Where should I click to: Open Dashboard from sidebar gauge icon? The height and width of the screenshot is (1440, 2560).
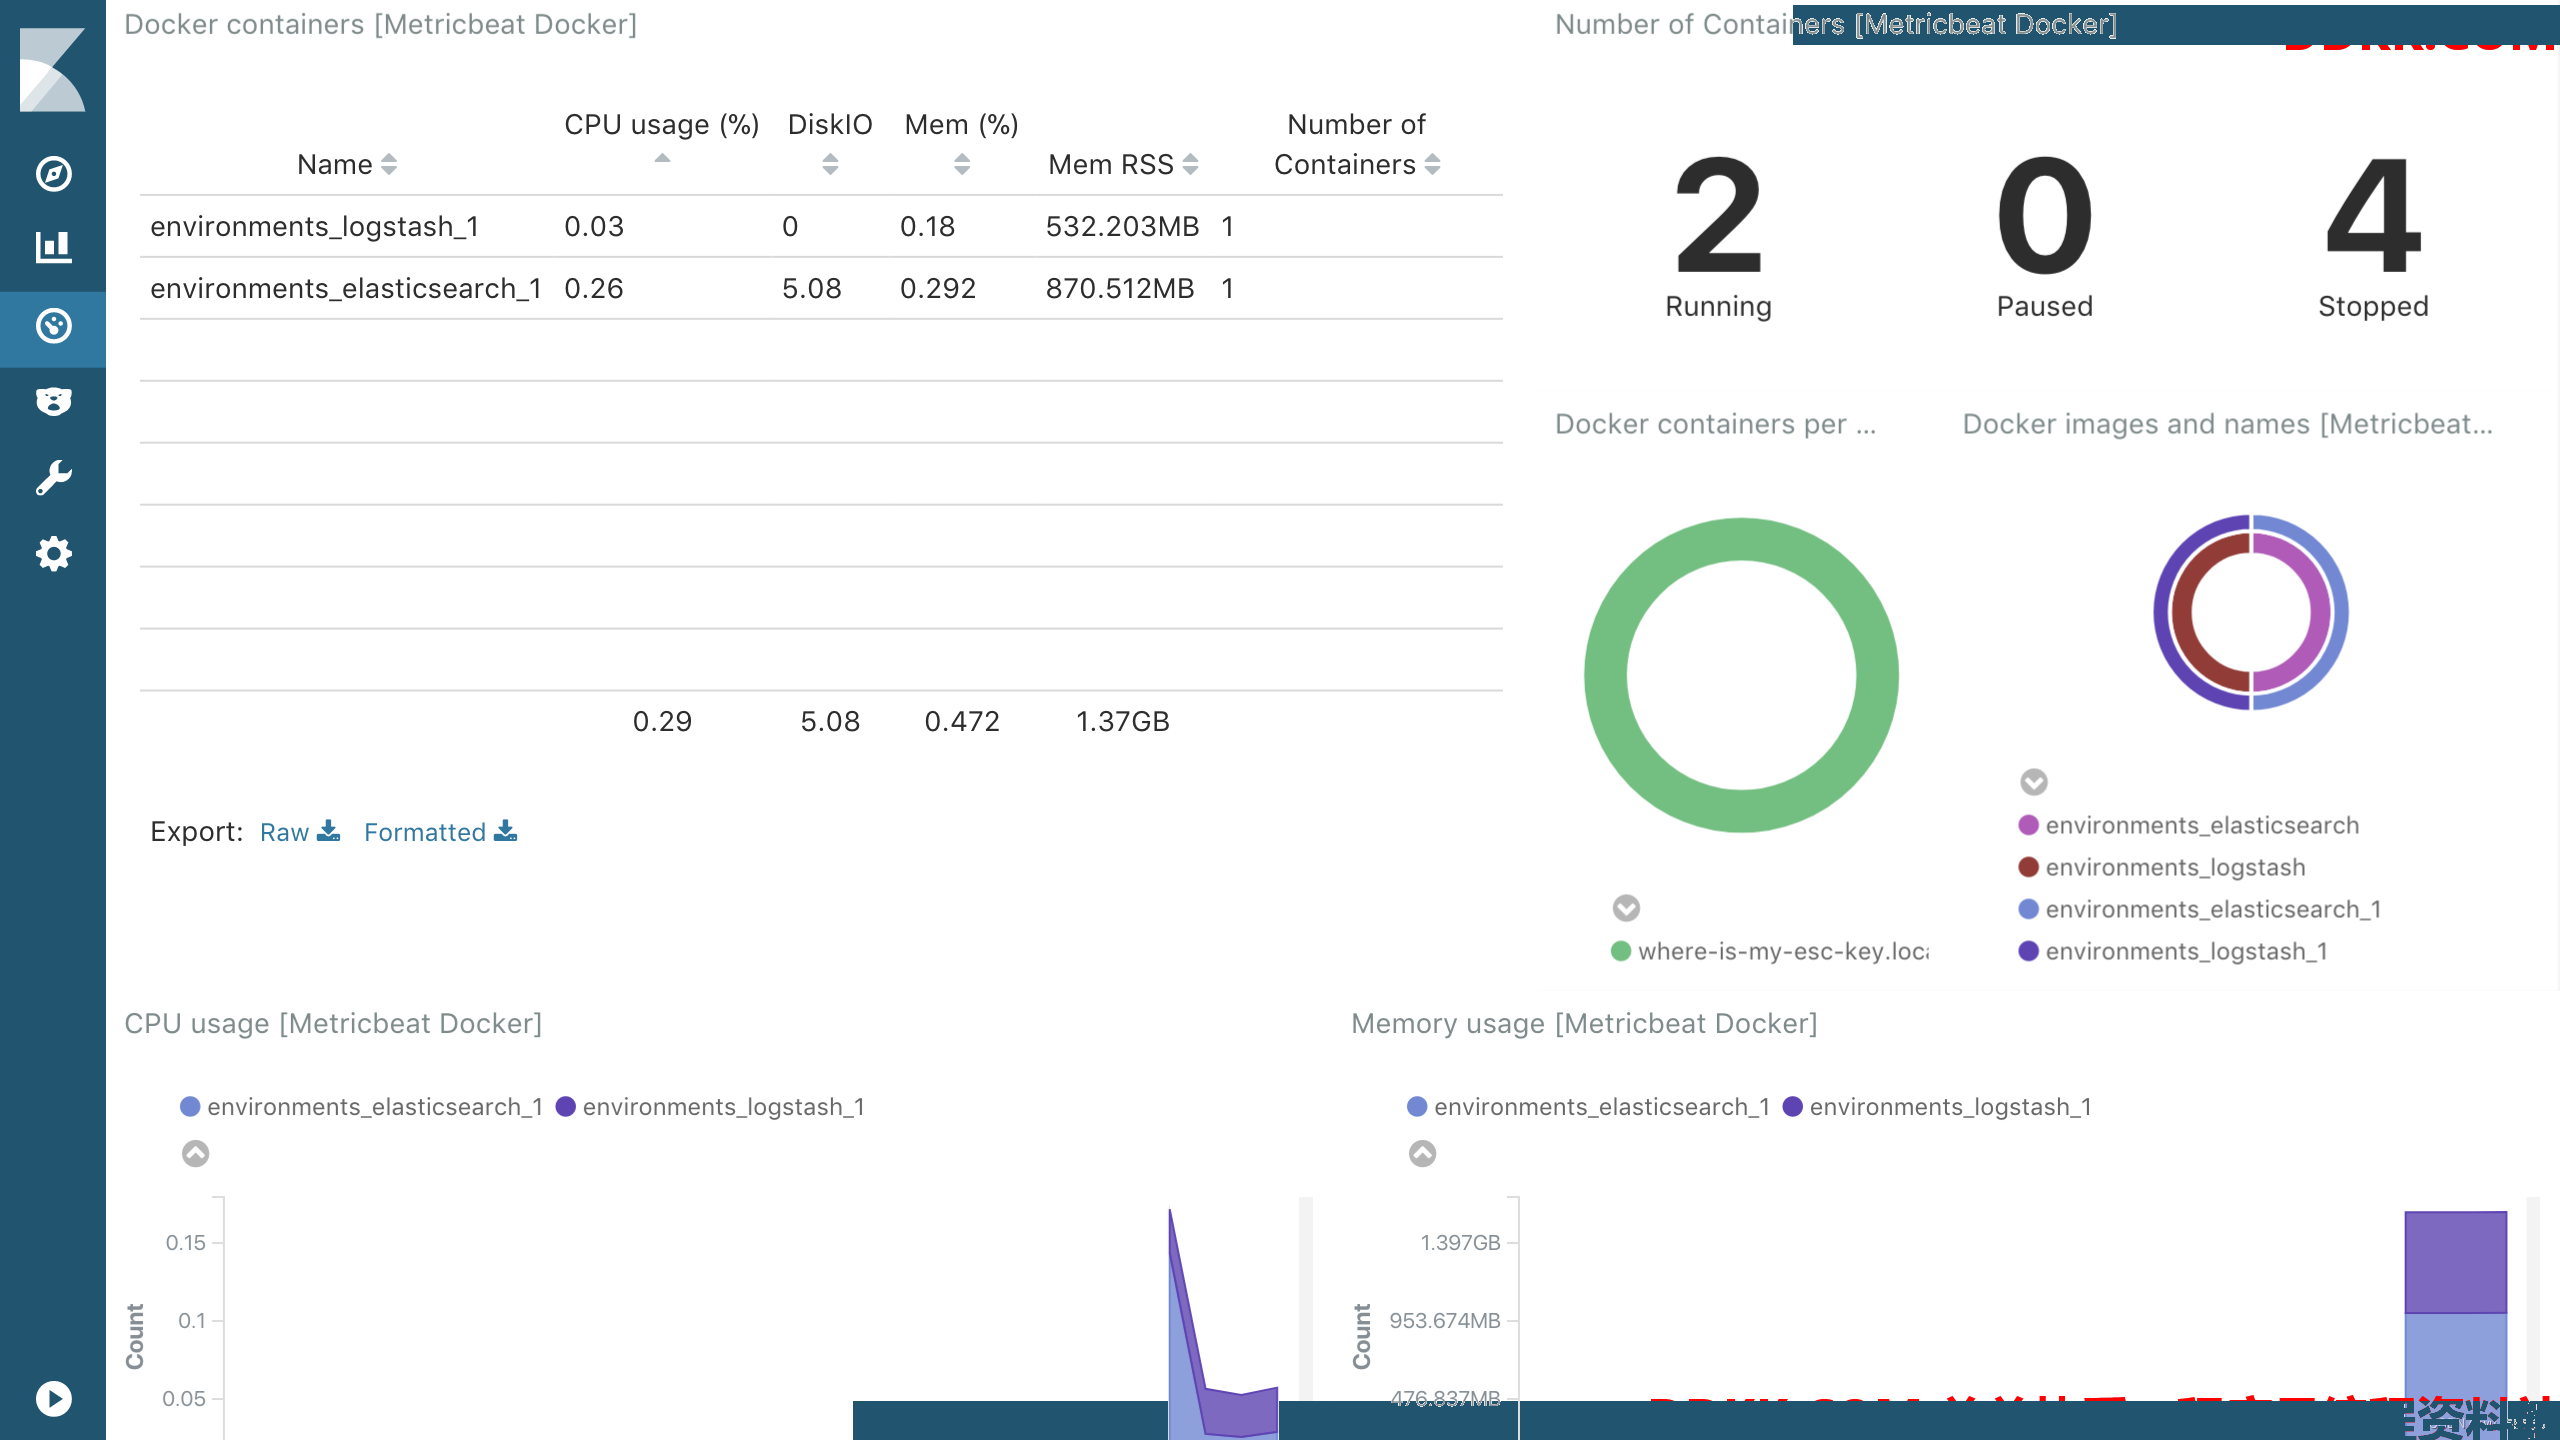coord(53,326)
